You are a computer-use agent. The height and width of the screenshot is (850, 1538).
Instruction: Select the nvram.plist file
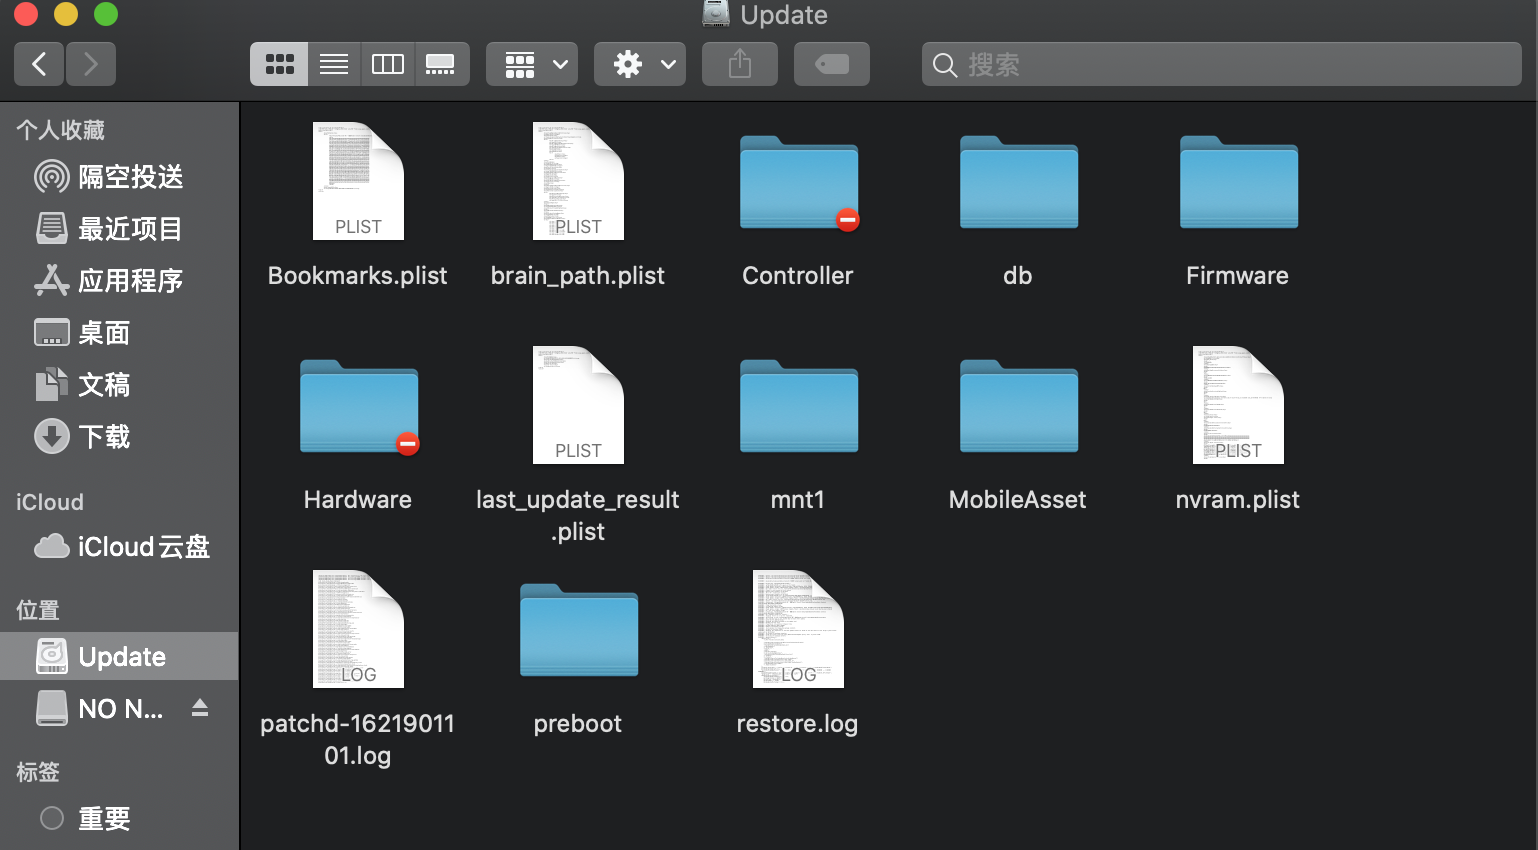click(x=1238, y=406)
